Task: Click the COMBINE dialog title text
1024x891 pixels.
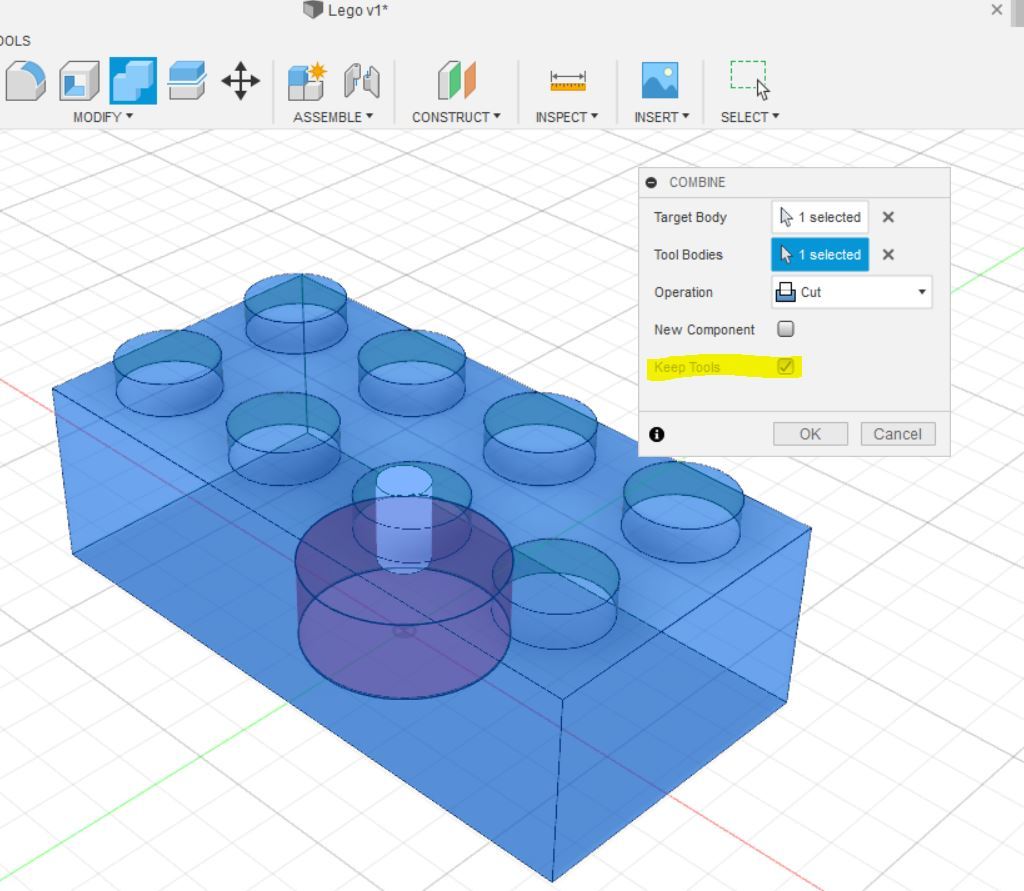Action: [x=697, y=182]
